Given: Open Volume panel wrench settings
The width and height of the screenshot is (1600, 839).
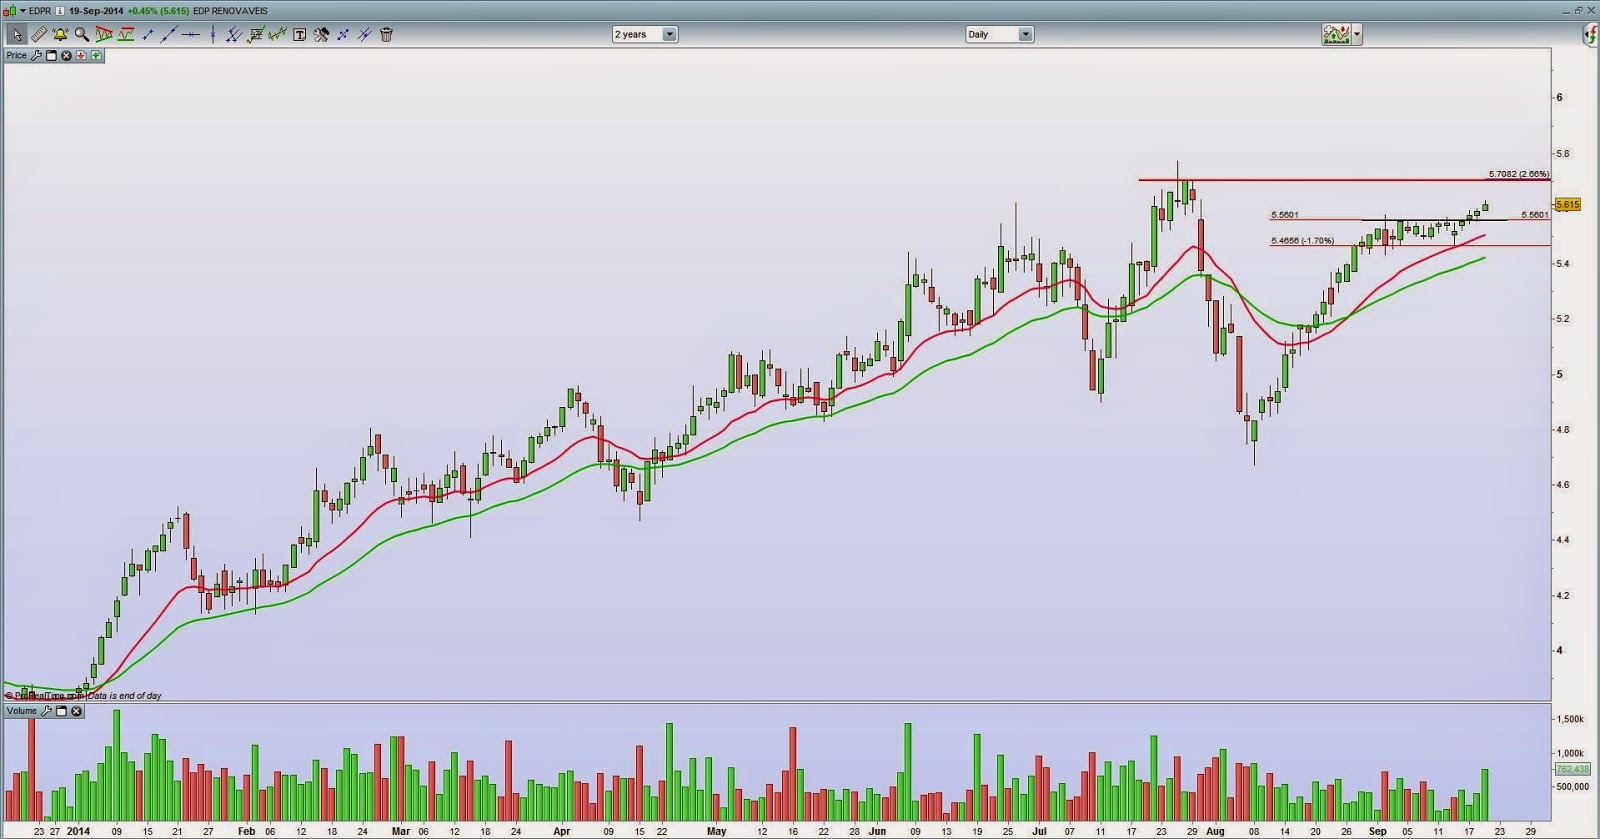Looking at the screenshot, I should pyautogui.click(x=46, y=711).
